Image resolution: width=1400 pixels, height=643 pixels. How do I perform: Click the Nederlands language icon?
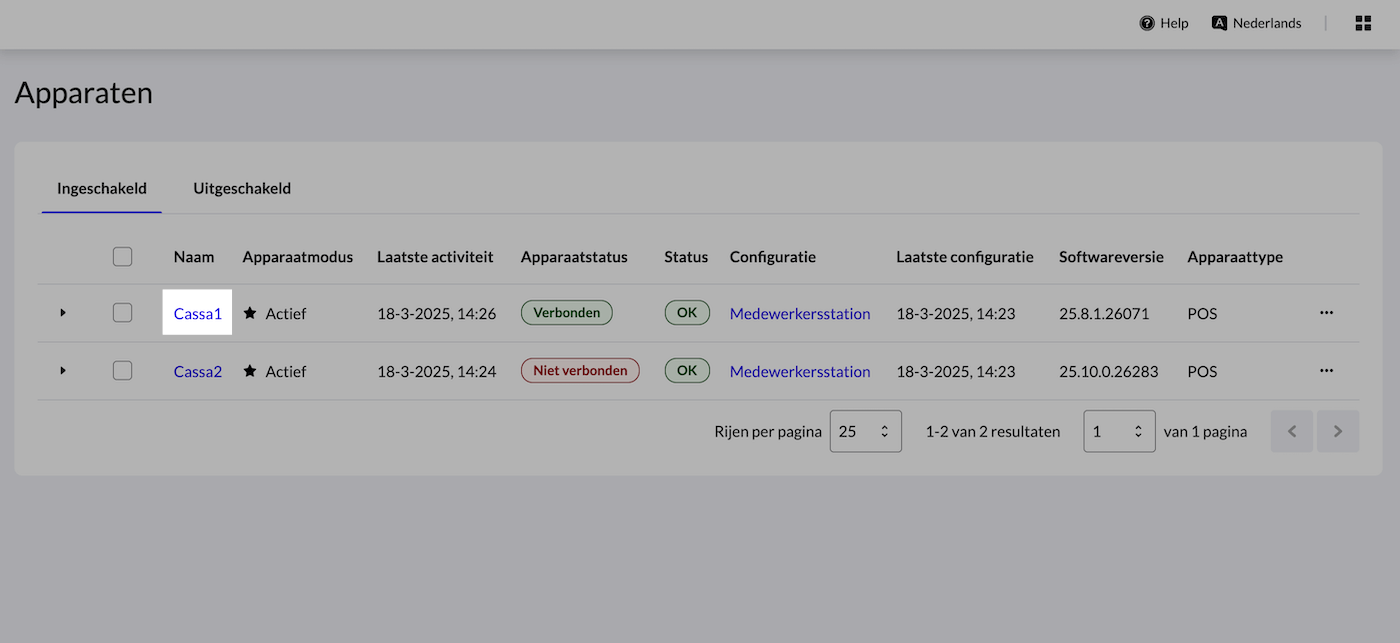[1219, 23]
